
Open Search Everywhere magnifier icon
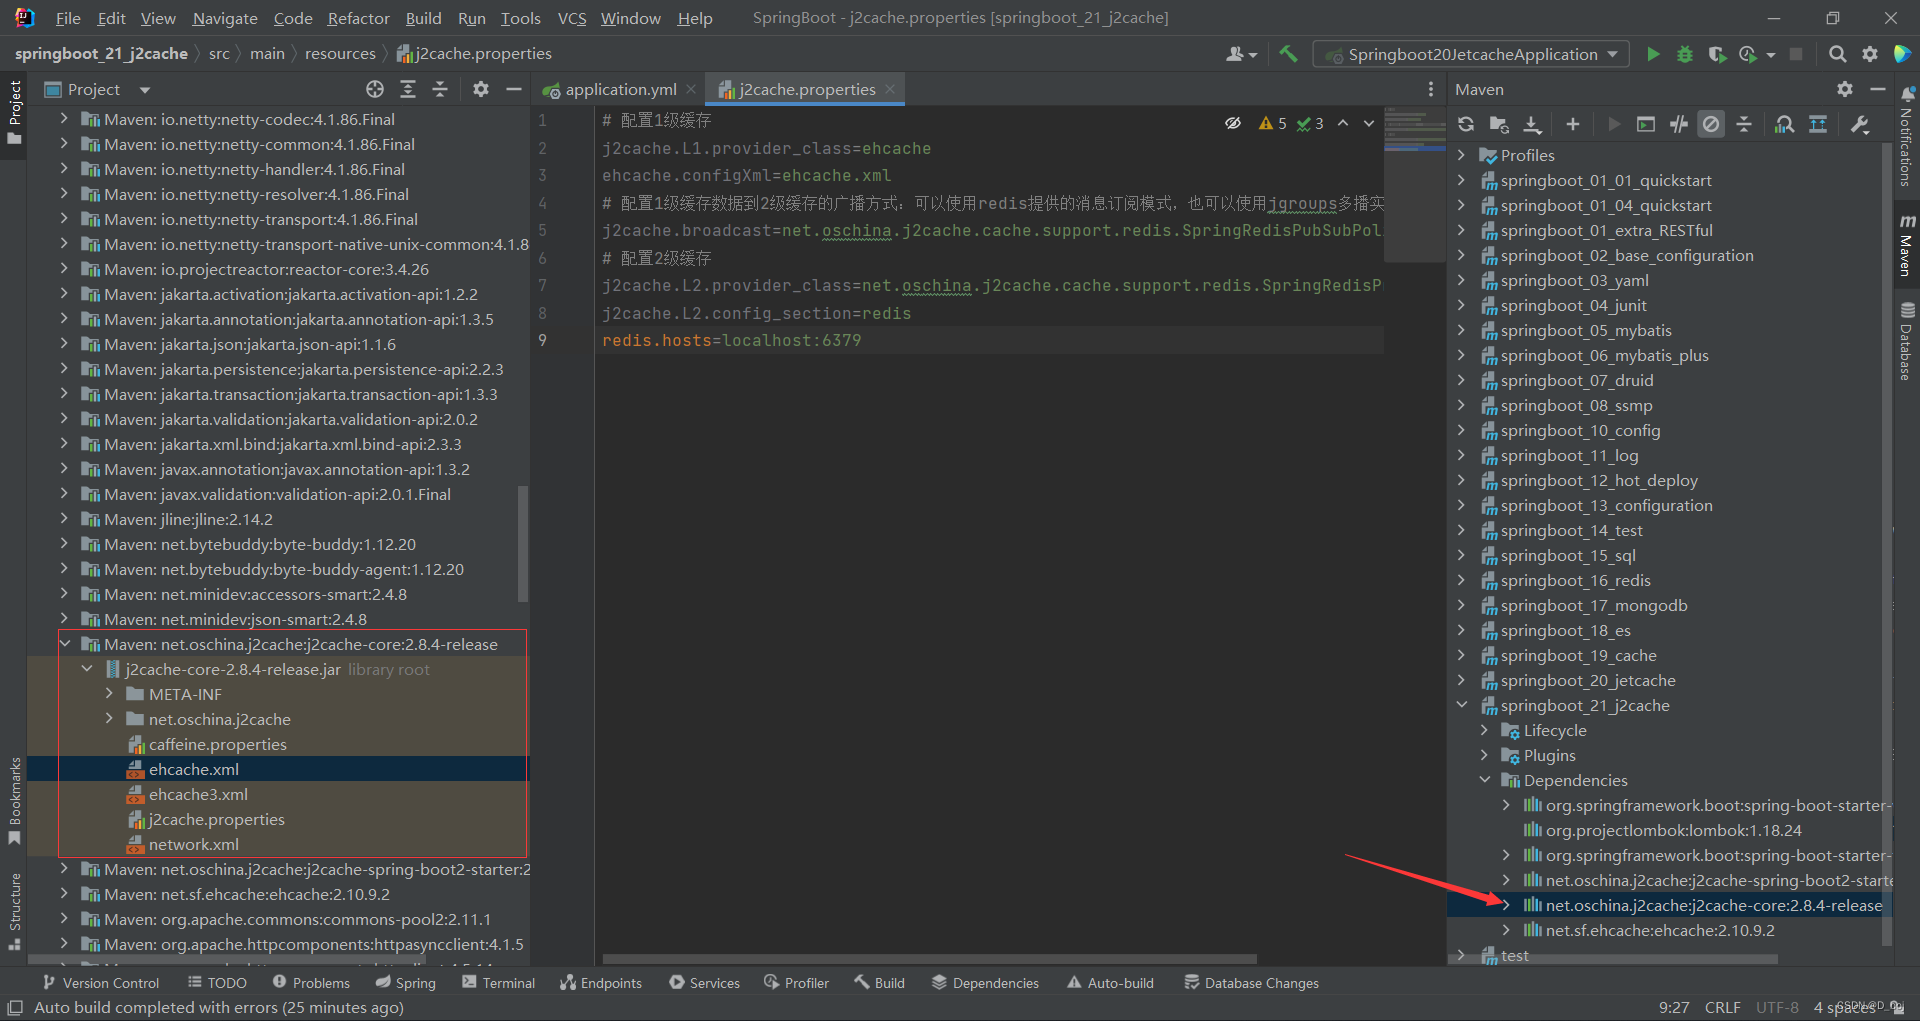(1837, 54)
